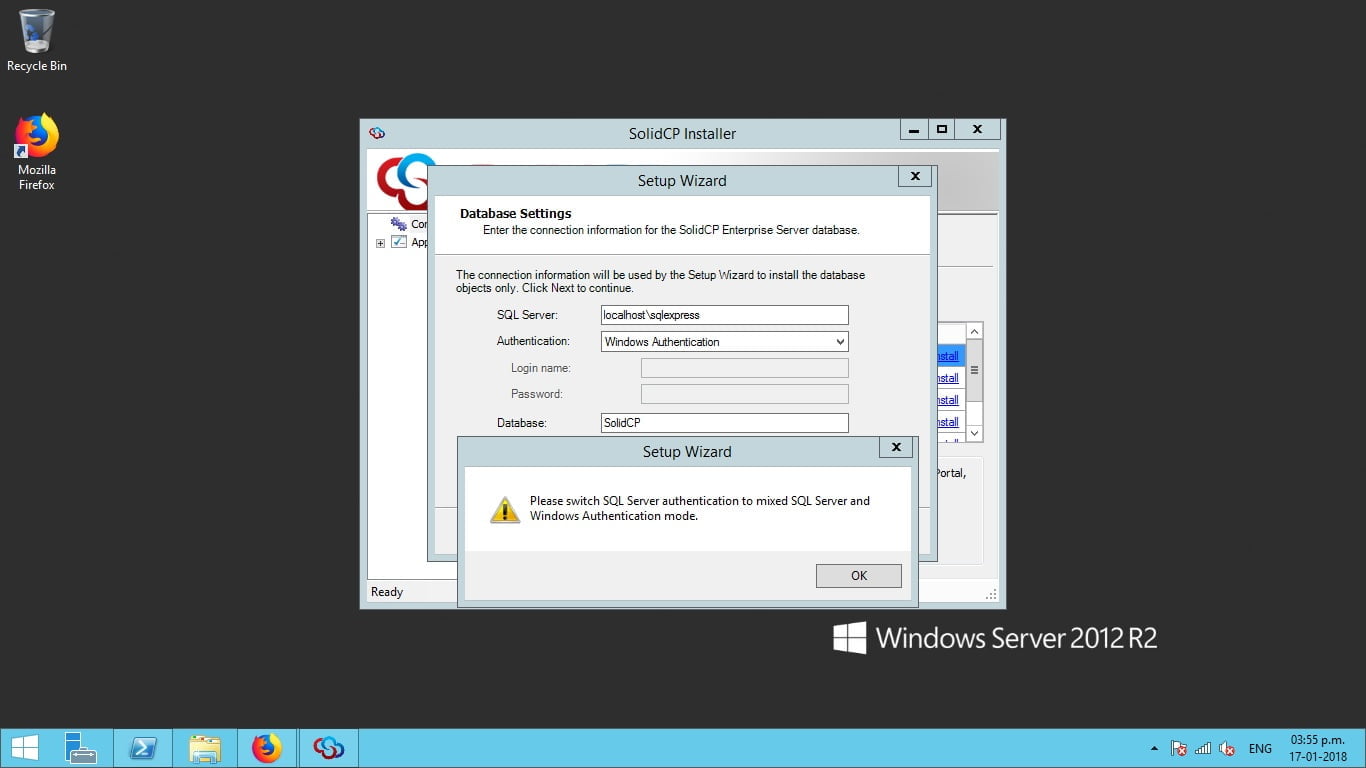1366x768 pixels.
Task: Click the disabled Login name field
Action: [x=745, y=368]
